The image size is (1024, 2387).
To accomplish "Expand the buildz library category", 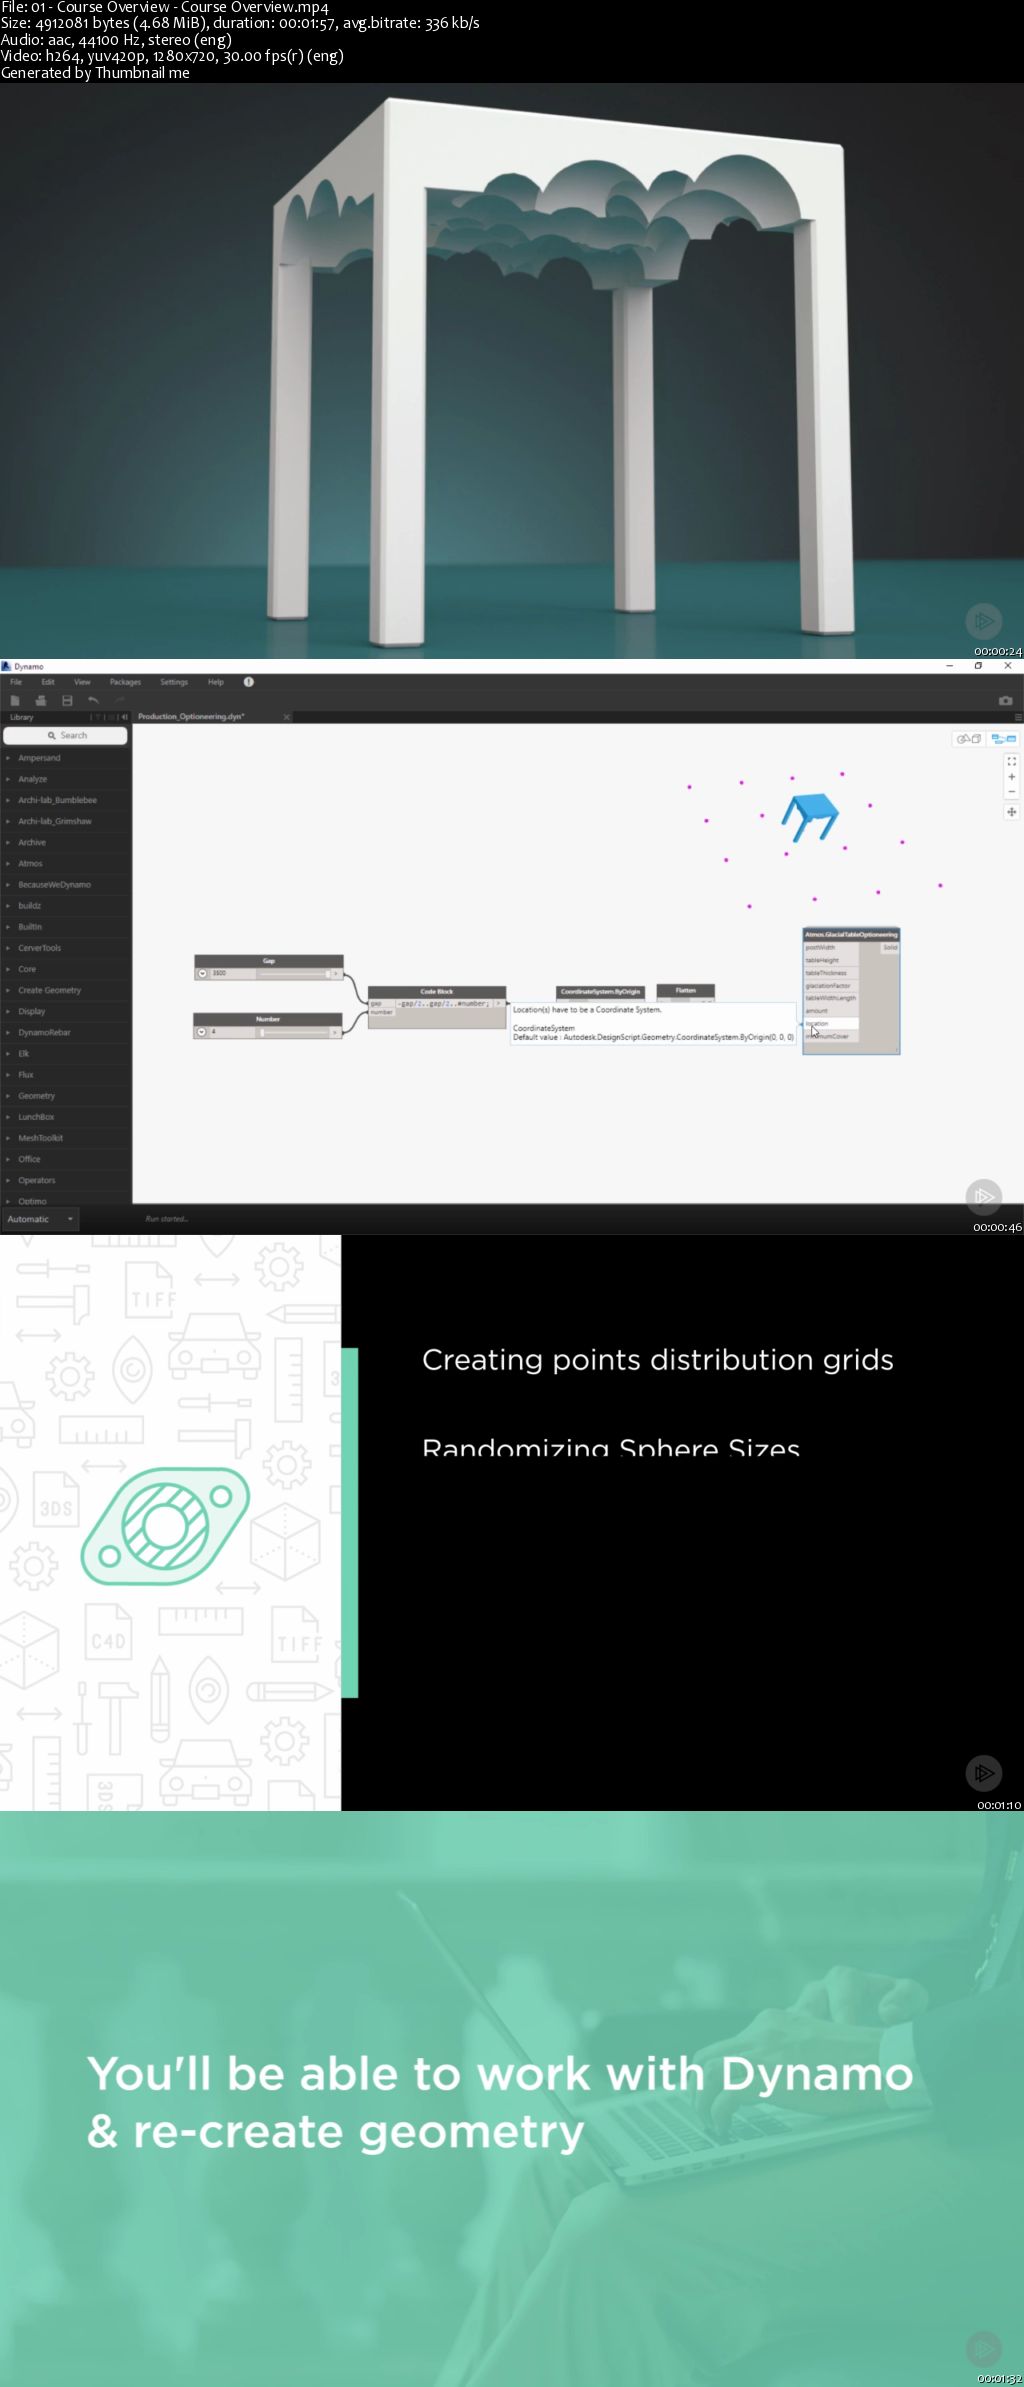I will click(x=65, y=905).
